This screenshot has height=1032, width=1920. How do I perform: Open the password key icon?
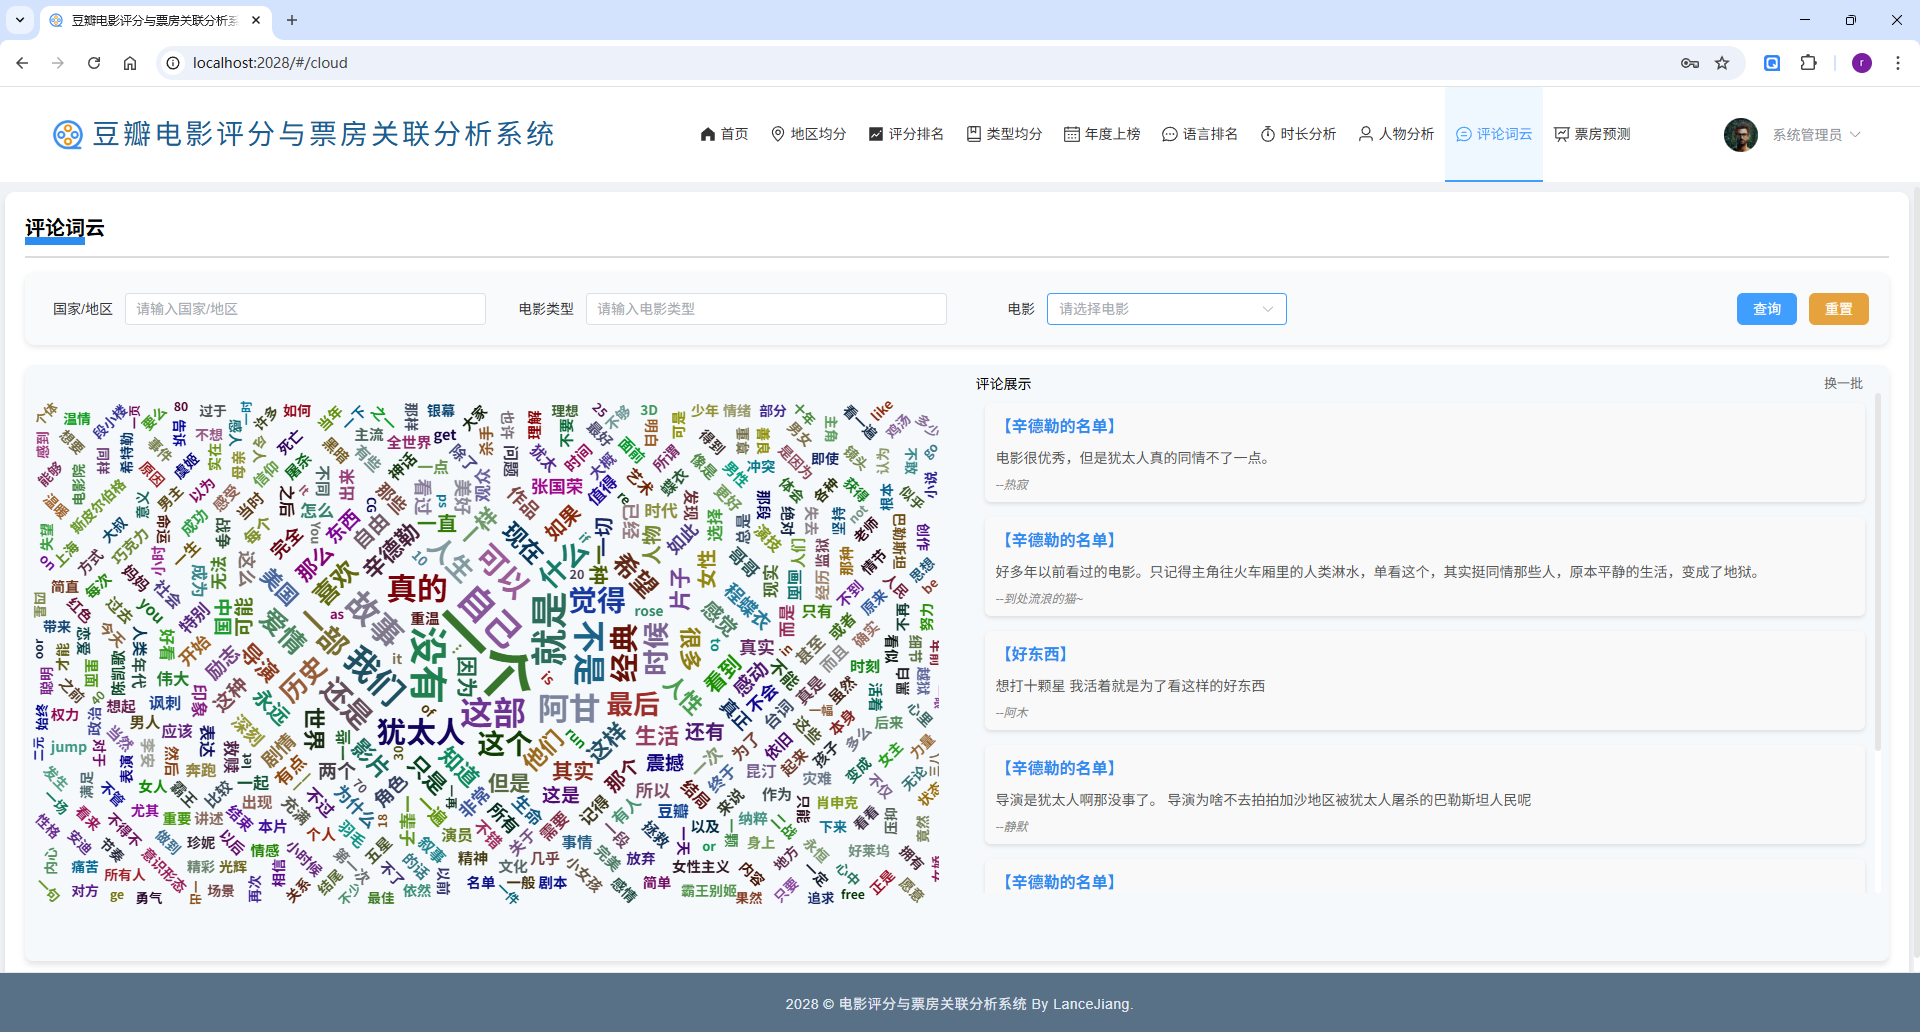[1690, 63]
